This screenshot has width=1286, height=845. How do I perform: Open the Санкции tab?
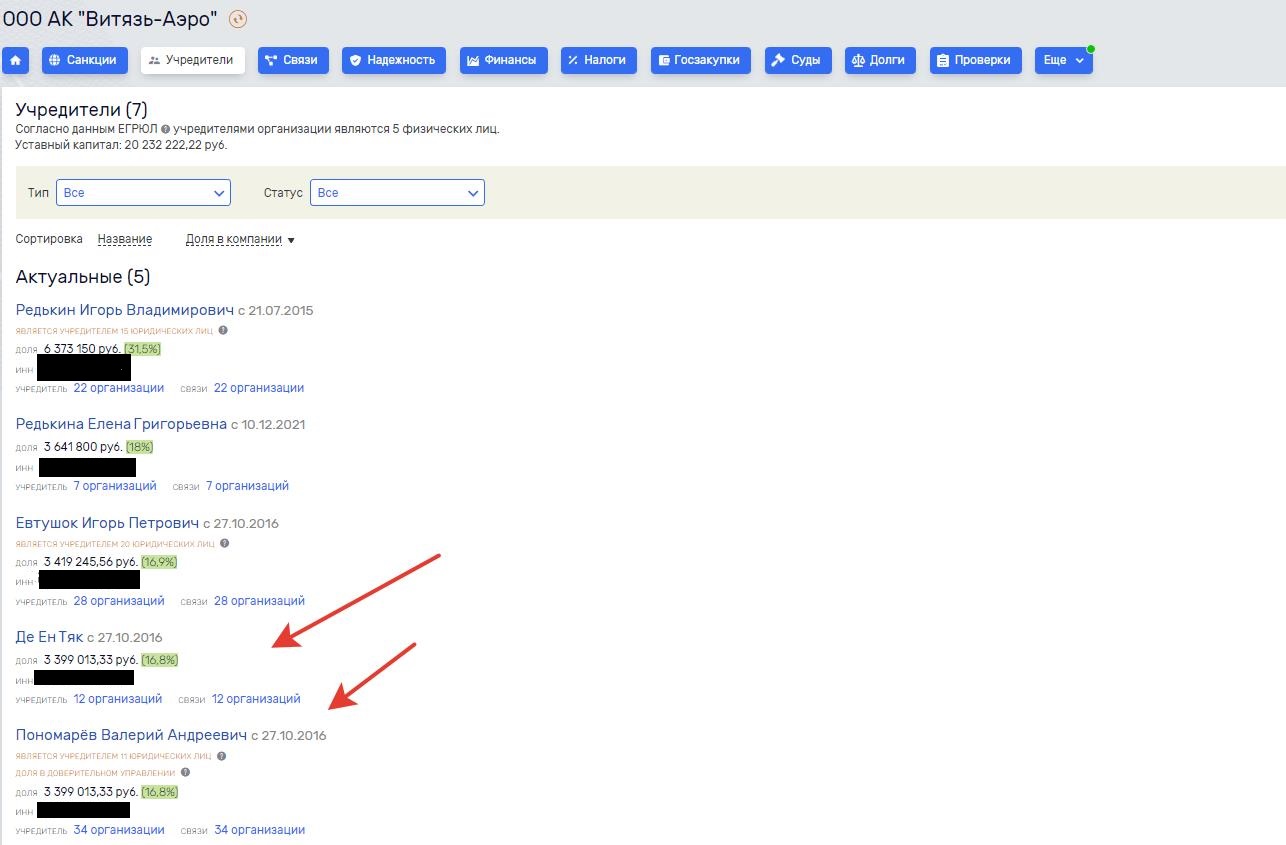(85, 60)
